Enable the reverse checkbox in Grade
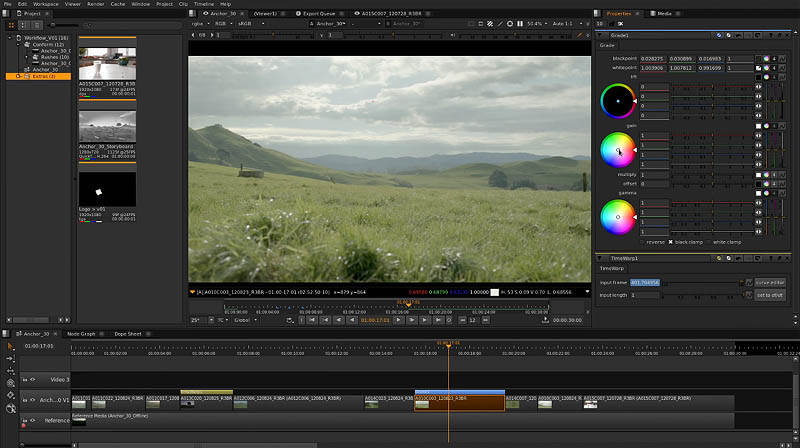The height and width of the screenshot is (448, 800). 642,242
